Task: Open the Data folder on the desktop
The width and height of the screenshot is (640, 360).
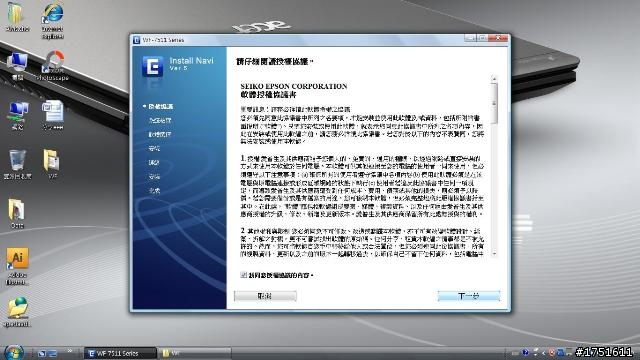Action: [x=17, y=213]
